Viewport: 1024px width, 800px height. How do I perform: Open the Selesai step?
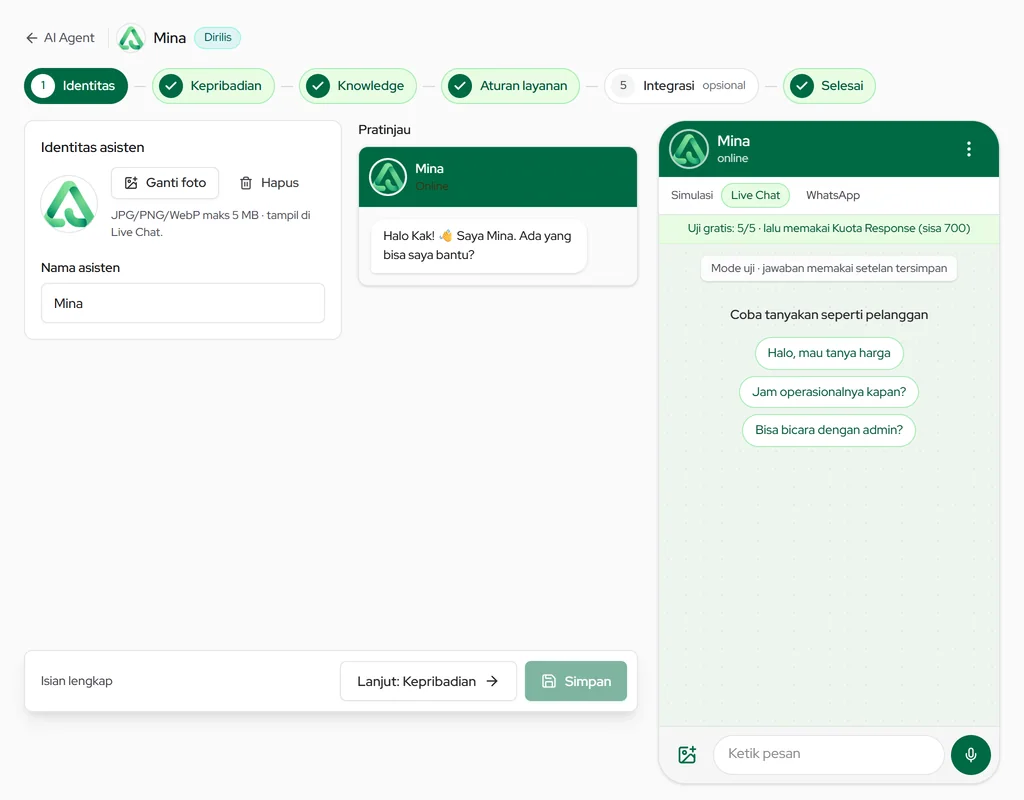pos(829,86)
